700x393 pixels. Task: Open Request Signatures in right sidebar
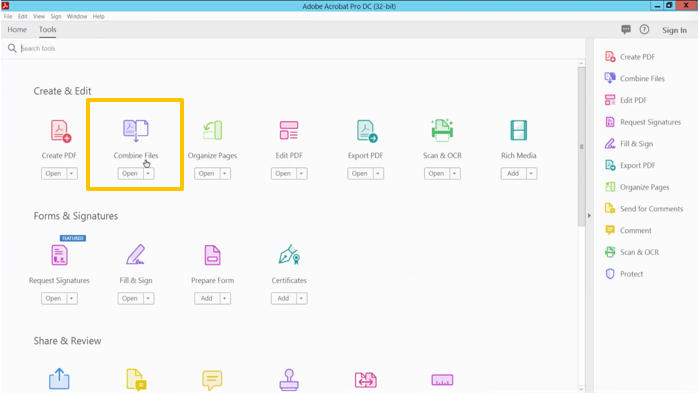(x=643, y=122)
